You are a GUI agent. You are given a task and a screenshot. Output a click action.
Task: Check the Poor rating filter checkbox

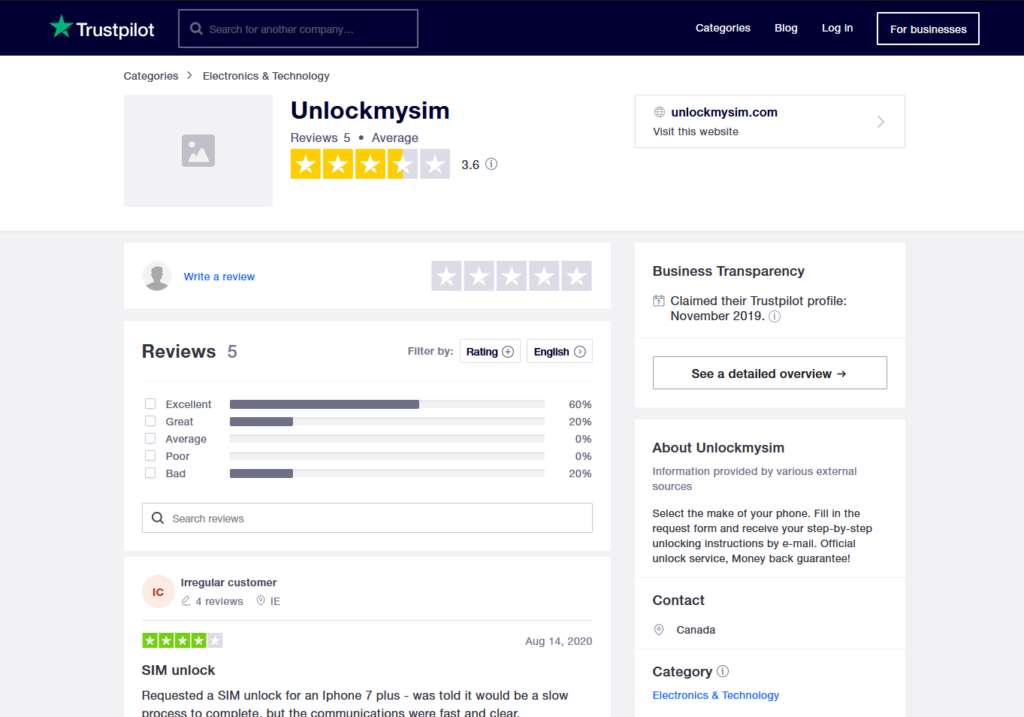[x=150, y=456]
